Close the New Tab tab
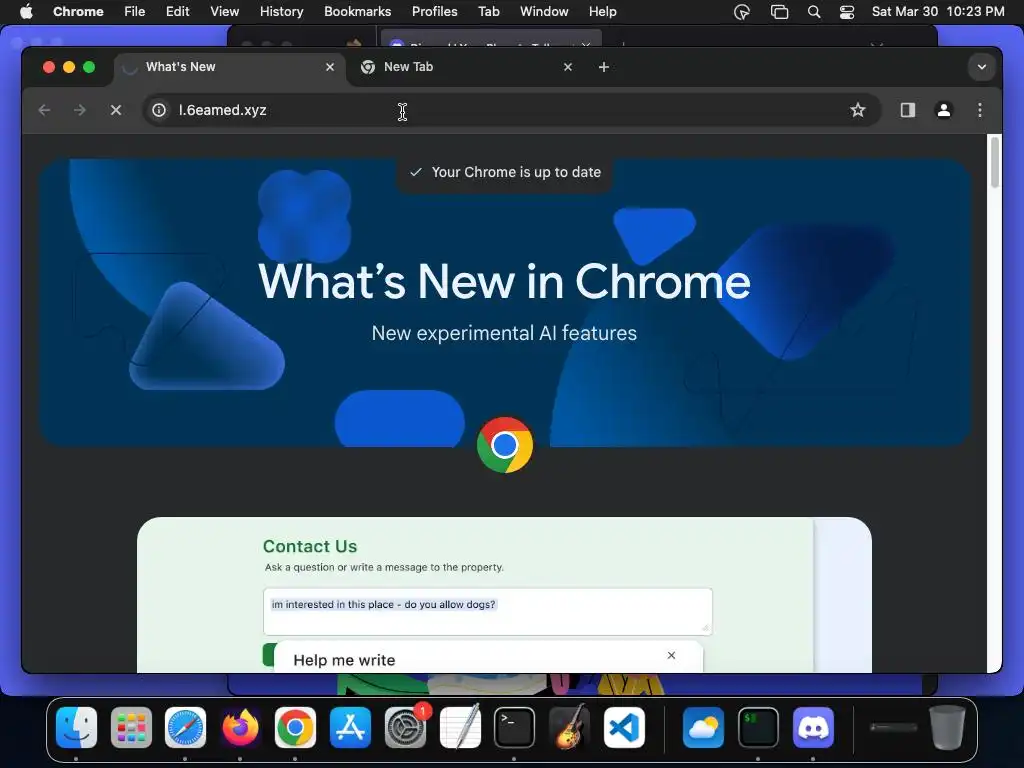This screenshot has width=1024, height=768. pyautogui.click(x=568, y=67)
